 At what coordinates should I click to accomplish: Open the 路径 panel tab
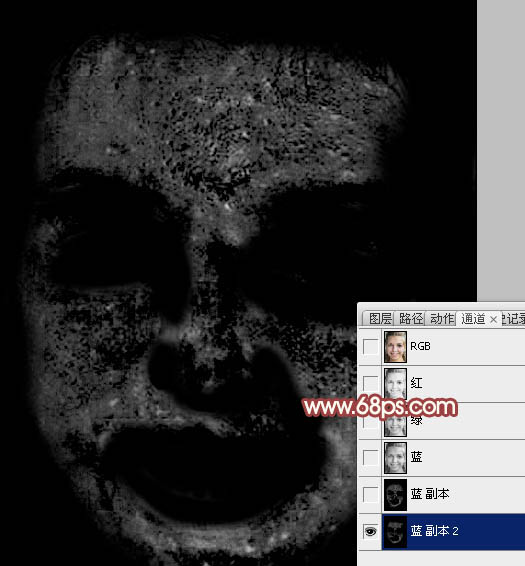pos(411,319)
